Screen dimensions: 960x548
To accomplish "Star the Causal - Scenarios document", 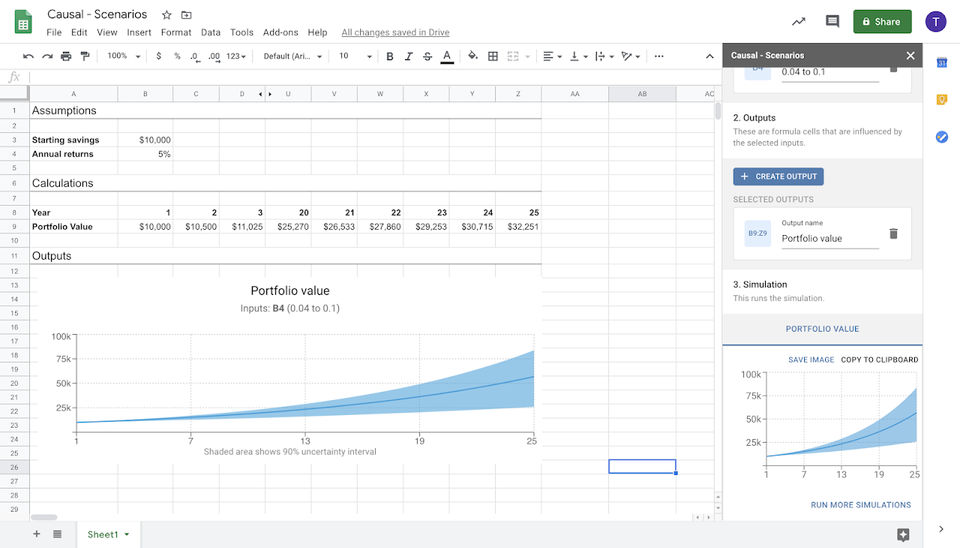I will point(167,15).
